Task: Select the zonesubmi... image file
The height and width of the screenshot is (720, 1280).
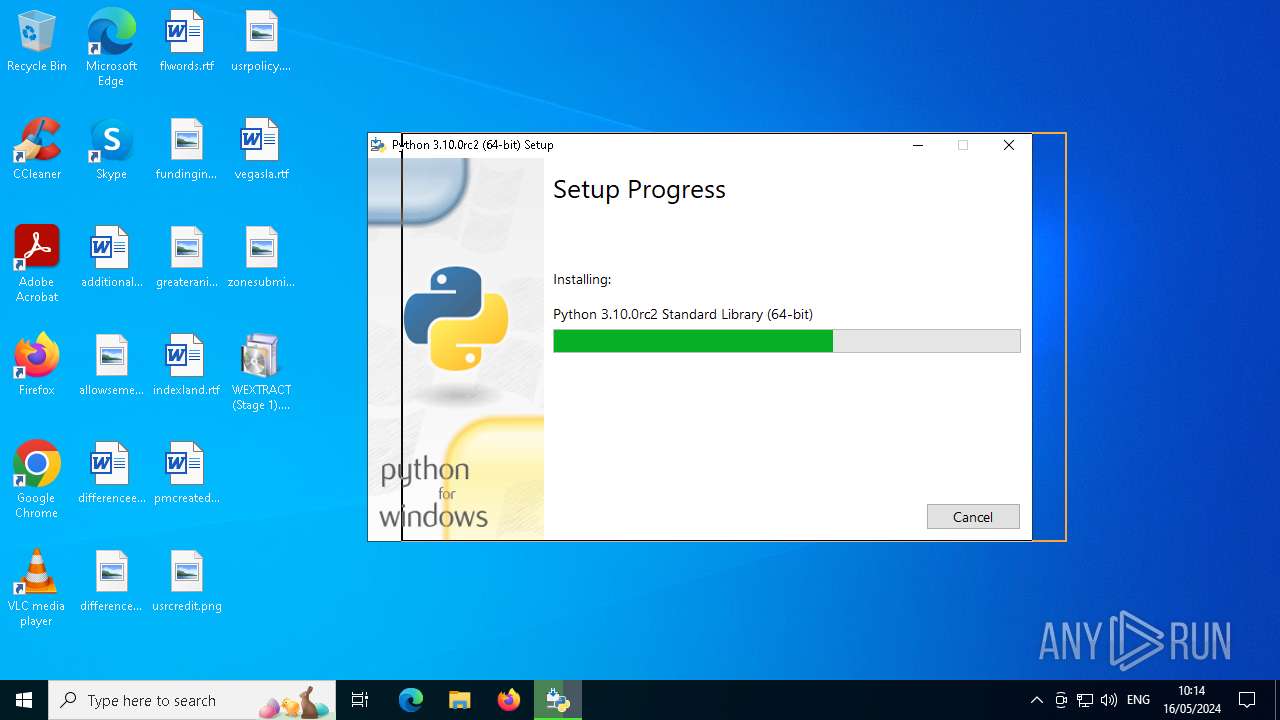Action: click(x=261, y=258)
